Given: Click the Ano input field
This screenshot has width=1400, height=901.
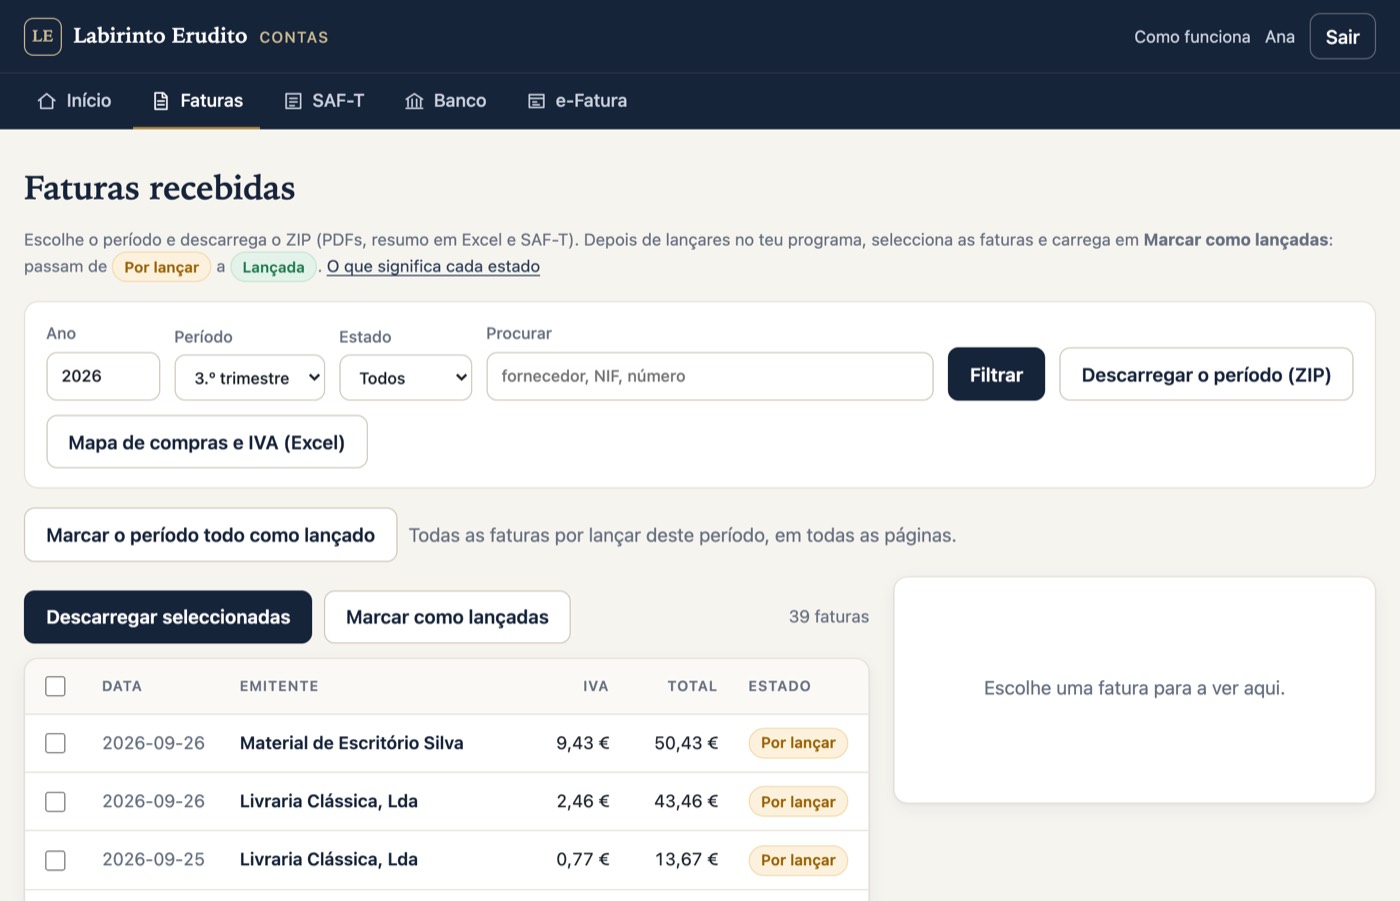Looking at the screenshot, I should pos(103,376).
